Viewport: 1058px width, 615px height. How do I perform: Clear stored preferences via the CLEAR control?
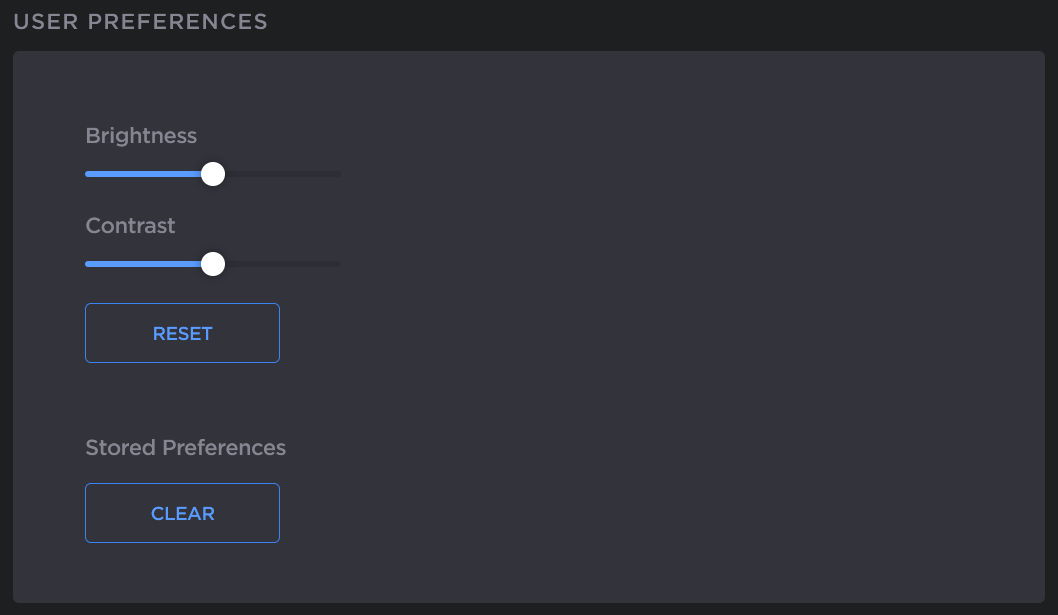tap(182, 513)
